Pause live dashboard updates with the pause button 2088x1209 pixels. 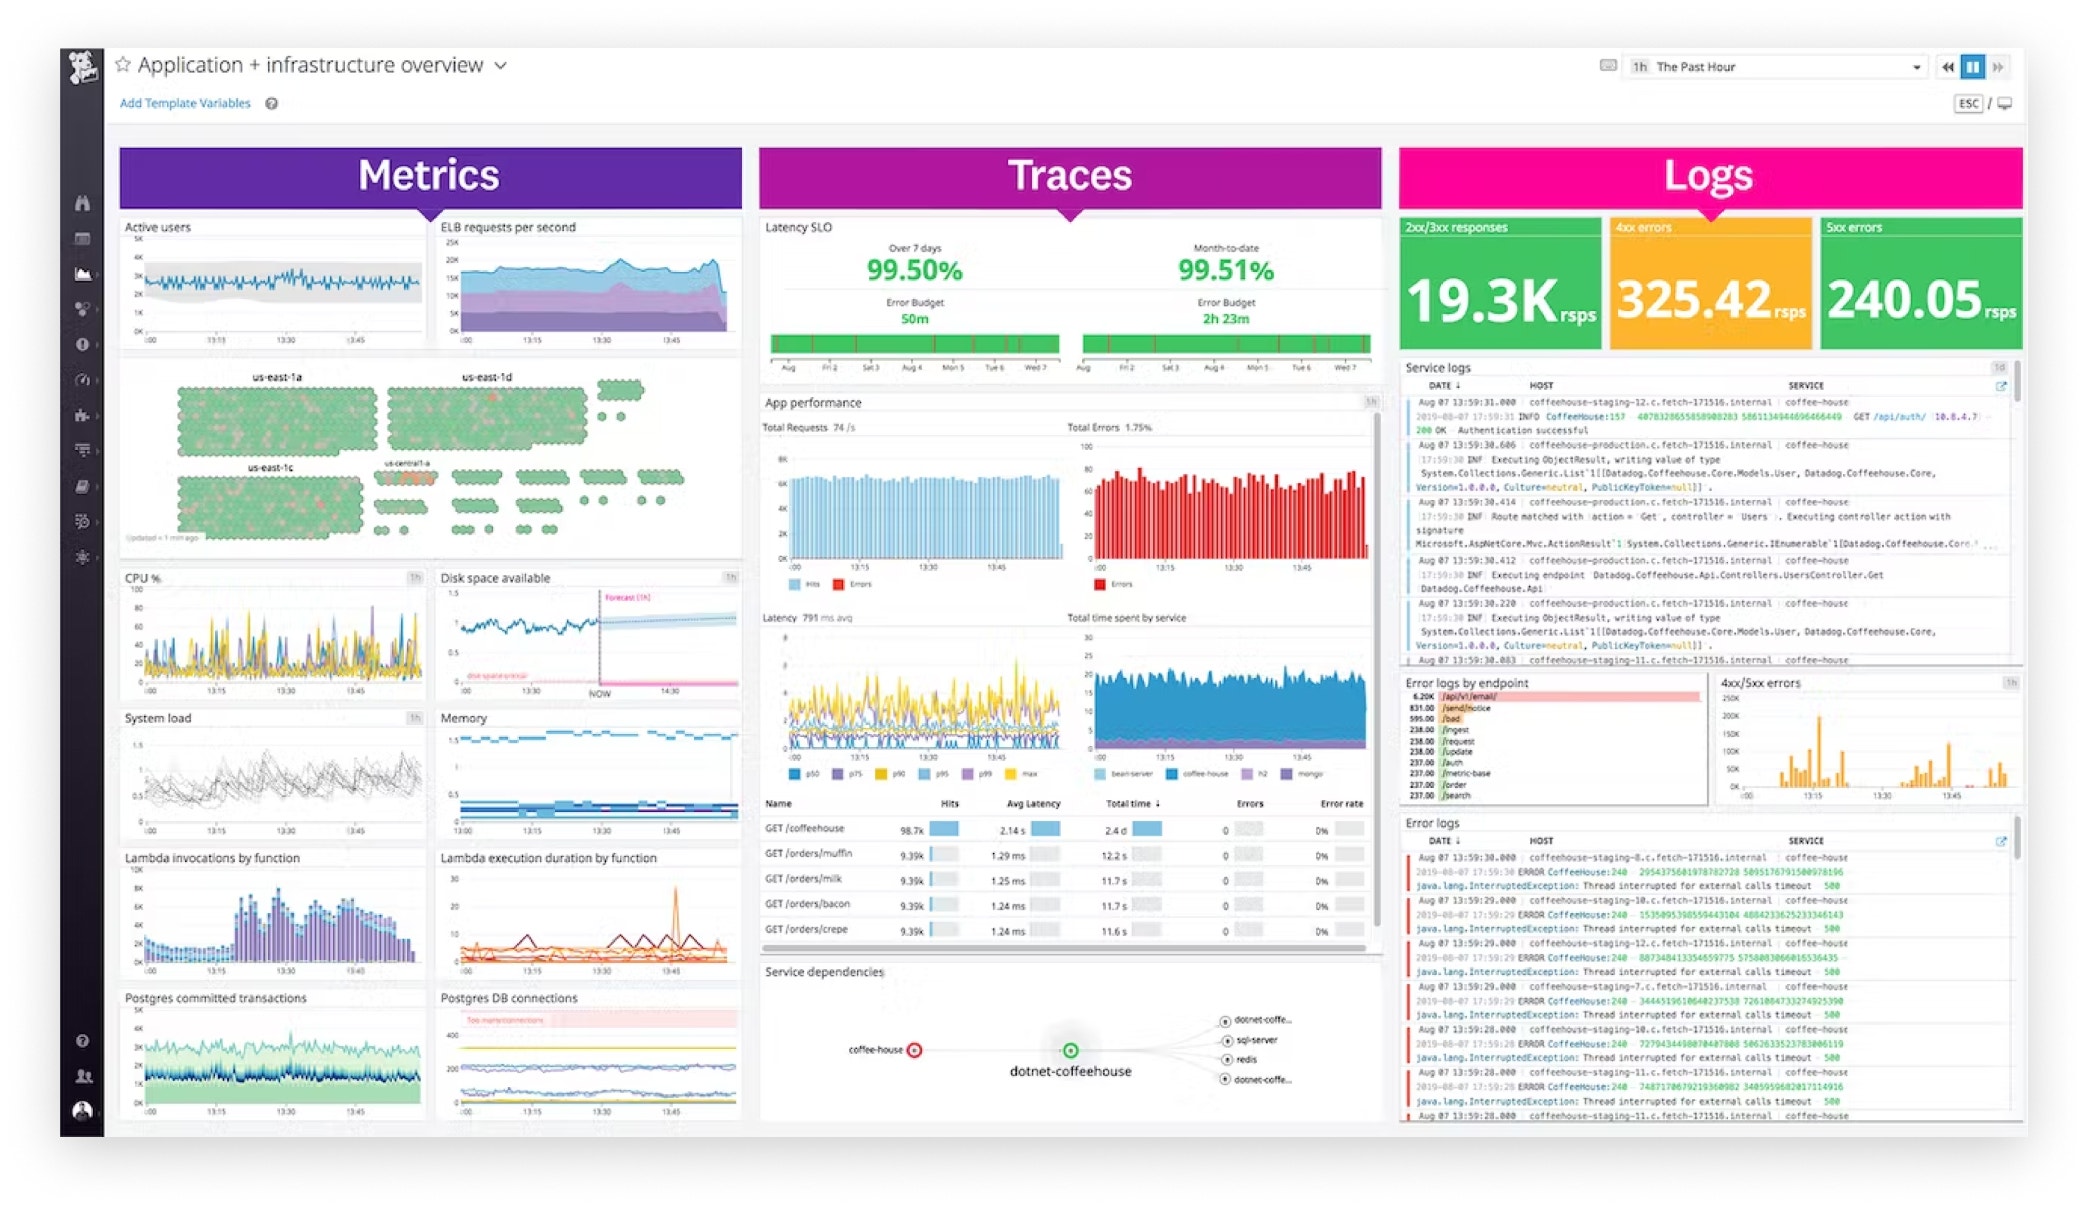pos(1972,66)
